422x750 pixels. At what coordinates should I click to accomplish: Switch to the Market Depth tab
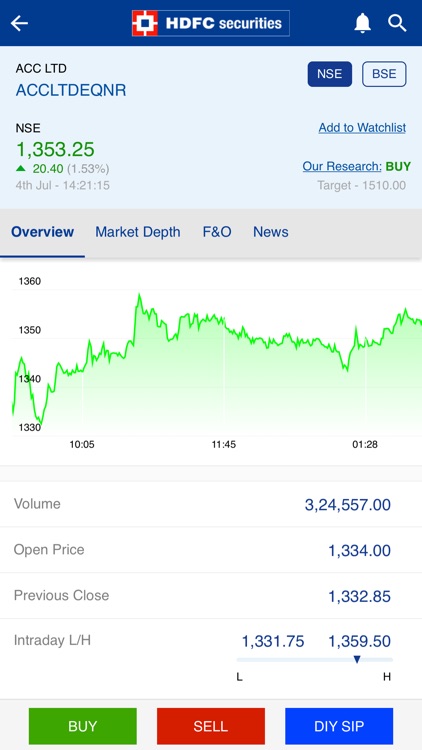pos(138,232)
